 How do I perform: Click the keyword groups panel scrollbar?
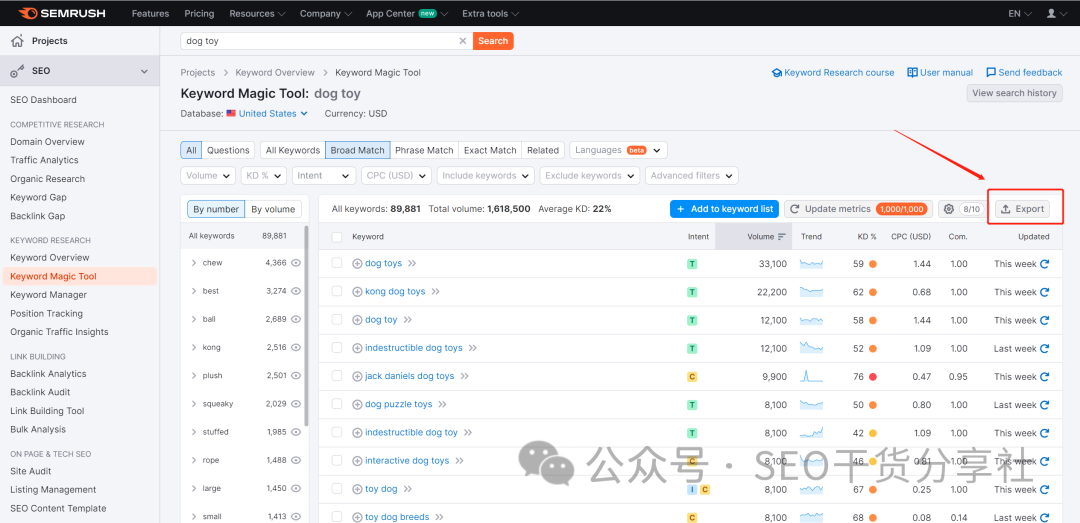coord(306,324)
